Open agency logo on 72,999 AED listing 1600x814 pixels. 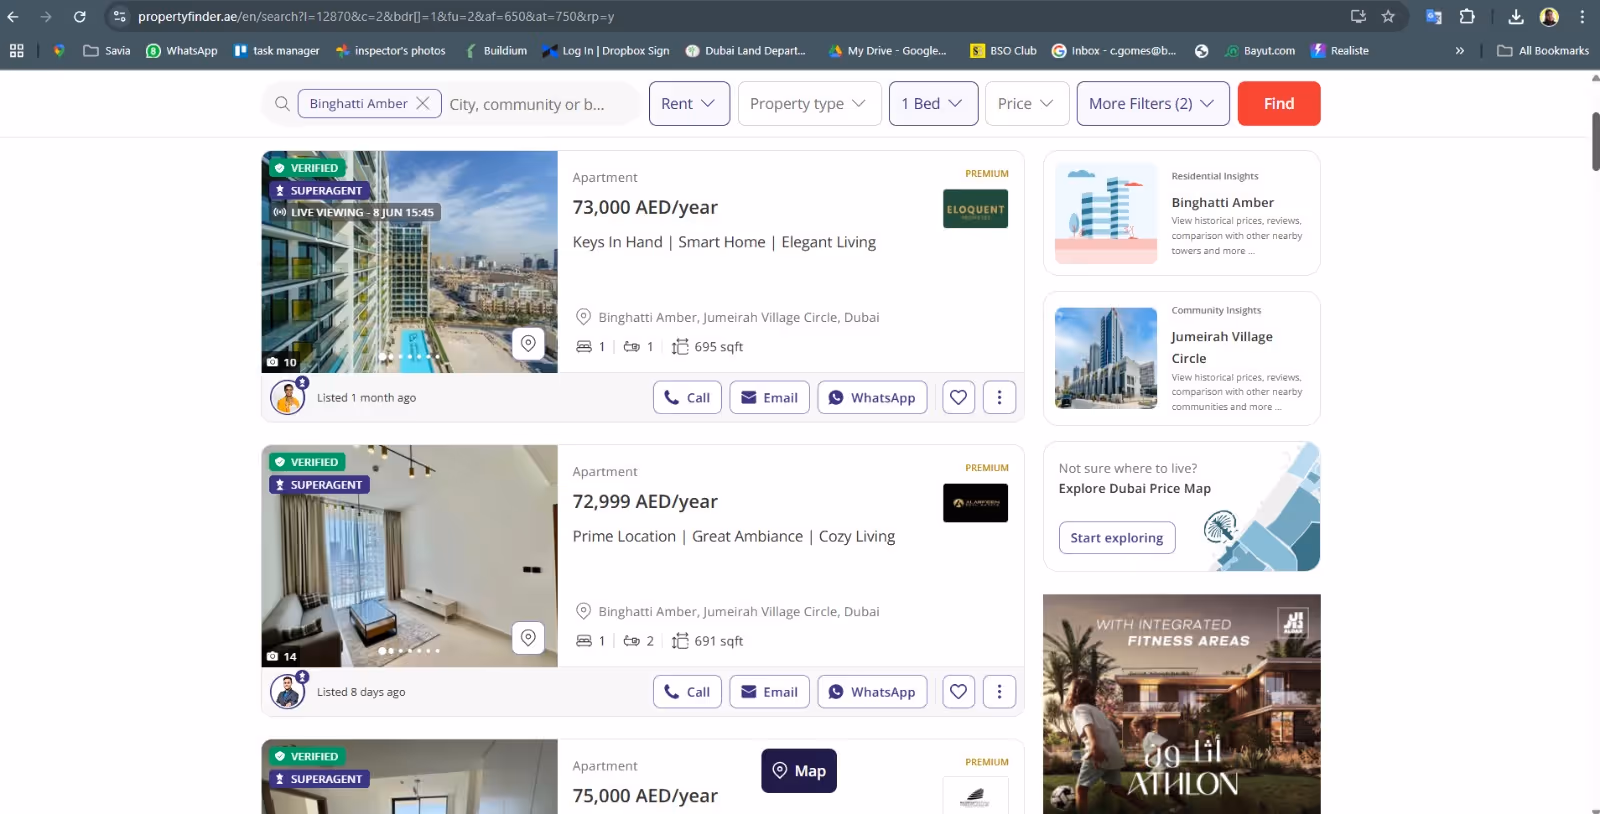pyautogui.click(x=975, y=503)
